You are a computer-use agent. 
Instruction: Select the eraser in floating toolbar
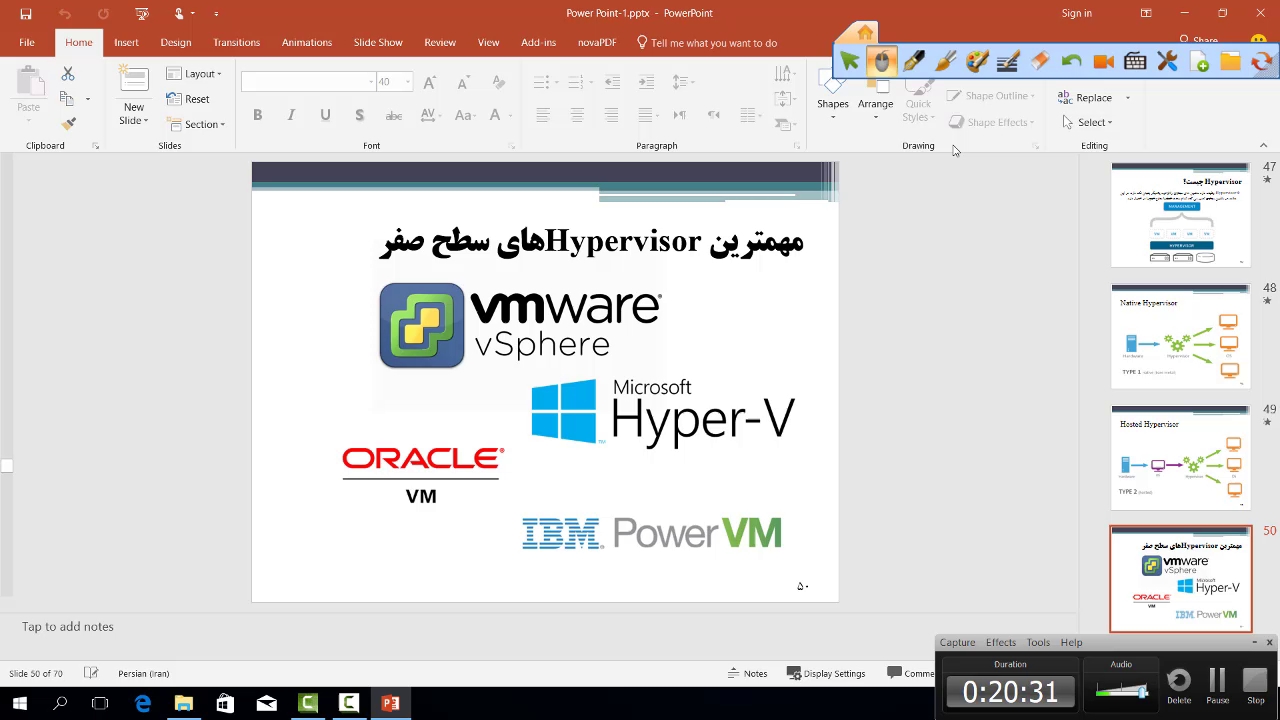pyautogui.click(x=1040, y=62)
